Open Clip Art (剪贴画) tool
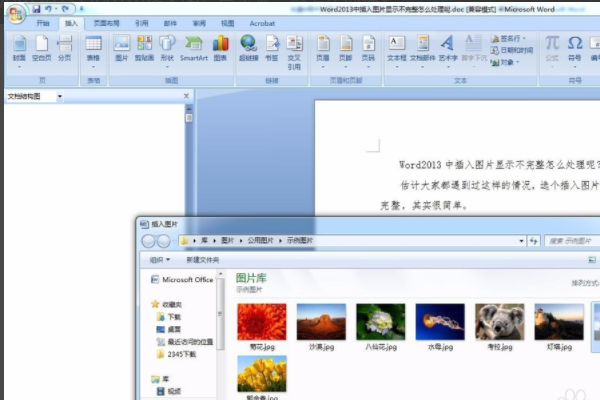 coord(144,48)
